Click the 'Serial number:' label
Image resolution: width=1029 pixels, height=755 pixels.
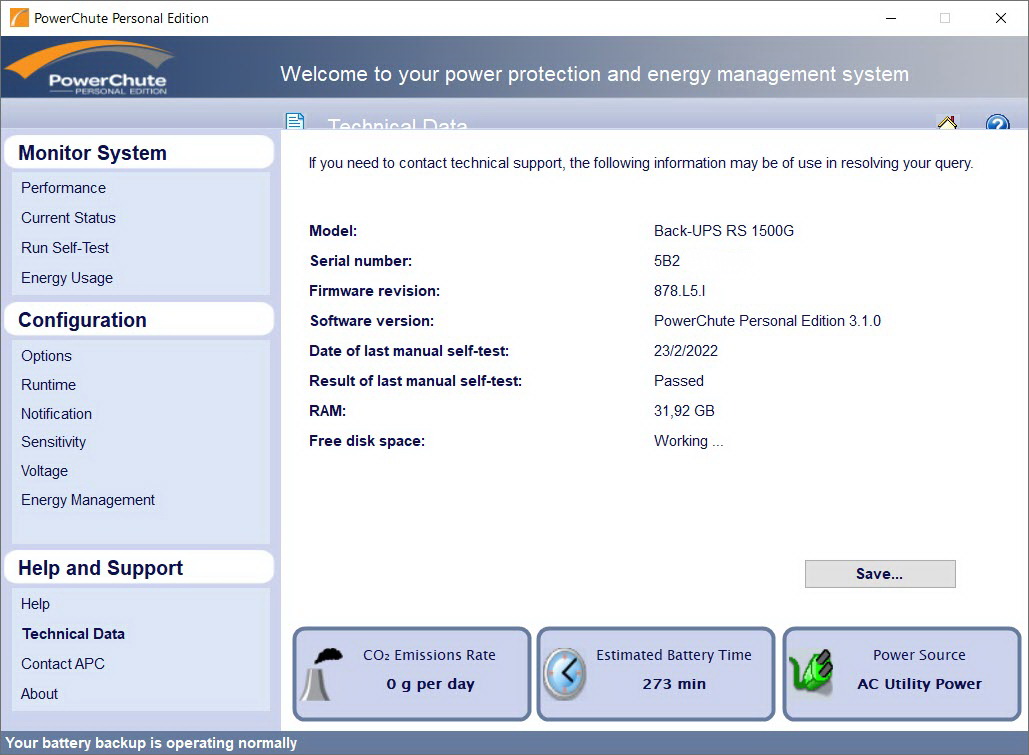coord(360,261)
